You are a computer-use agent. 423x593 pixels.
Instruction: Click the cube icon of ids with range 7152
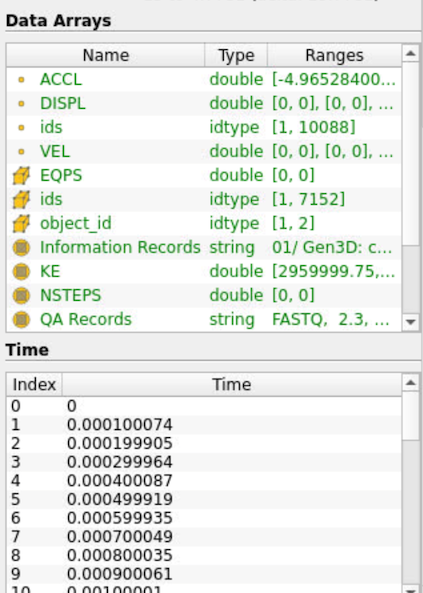(21, 199)
